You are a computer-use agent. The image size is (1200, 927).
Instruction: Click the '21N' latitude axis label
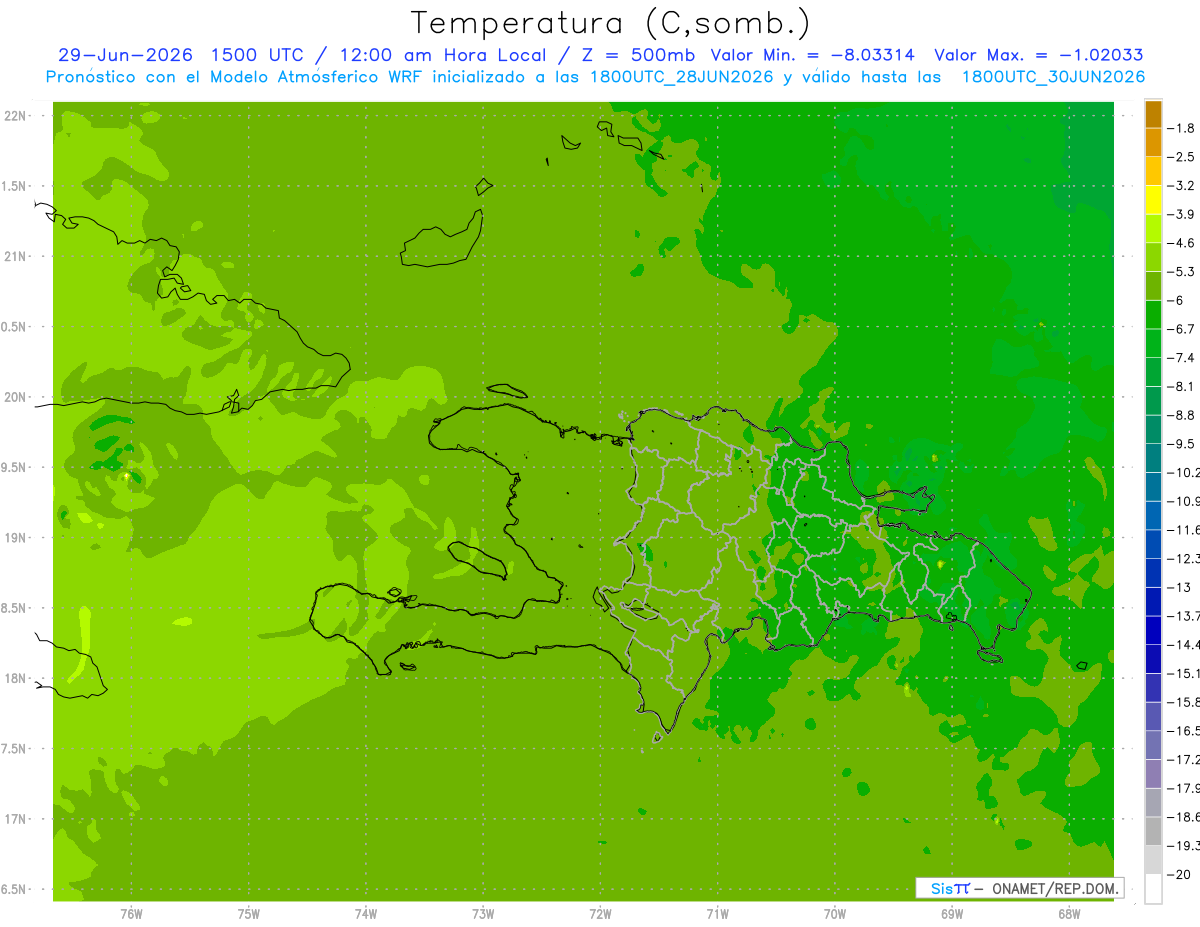(x=16, y=256)
